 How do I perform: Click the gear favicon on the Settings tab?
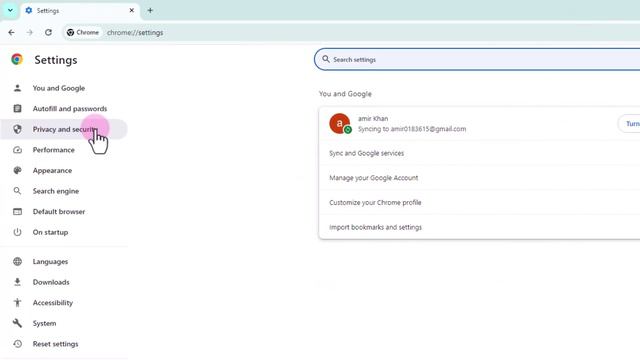(29, 11)
